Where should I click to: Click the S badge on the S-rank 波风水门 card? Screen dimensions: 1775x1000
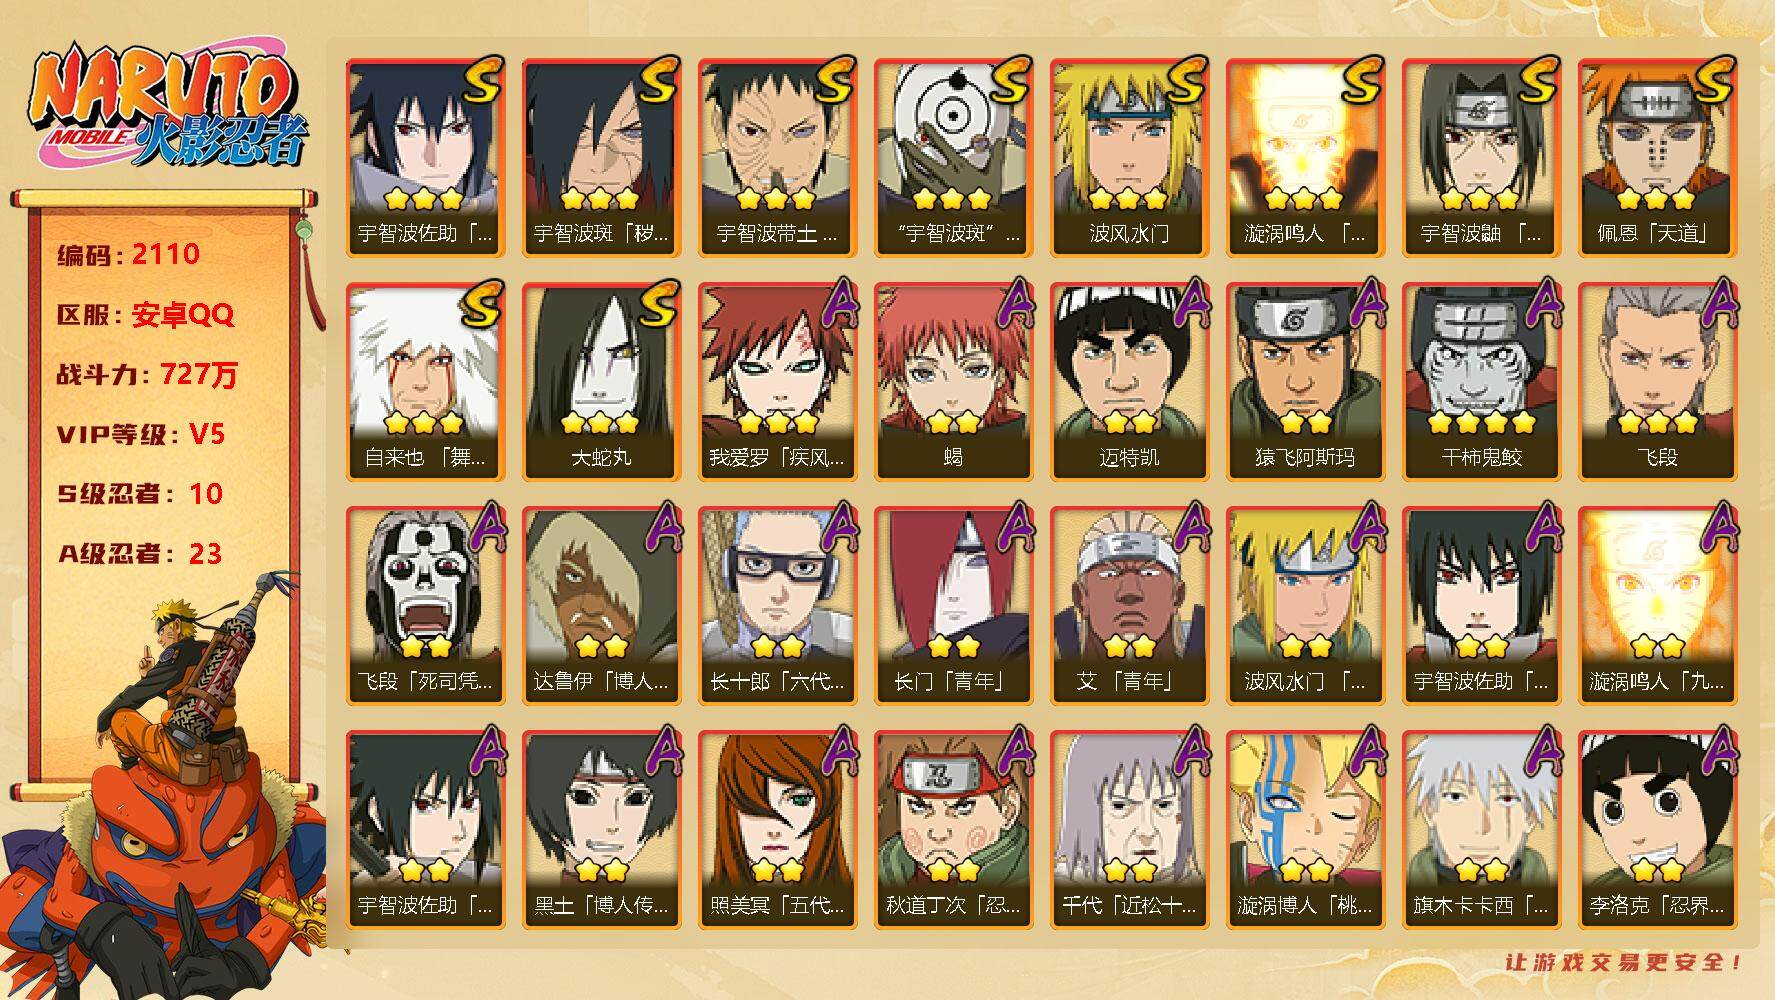[1185, 80]
